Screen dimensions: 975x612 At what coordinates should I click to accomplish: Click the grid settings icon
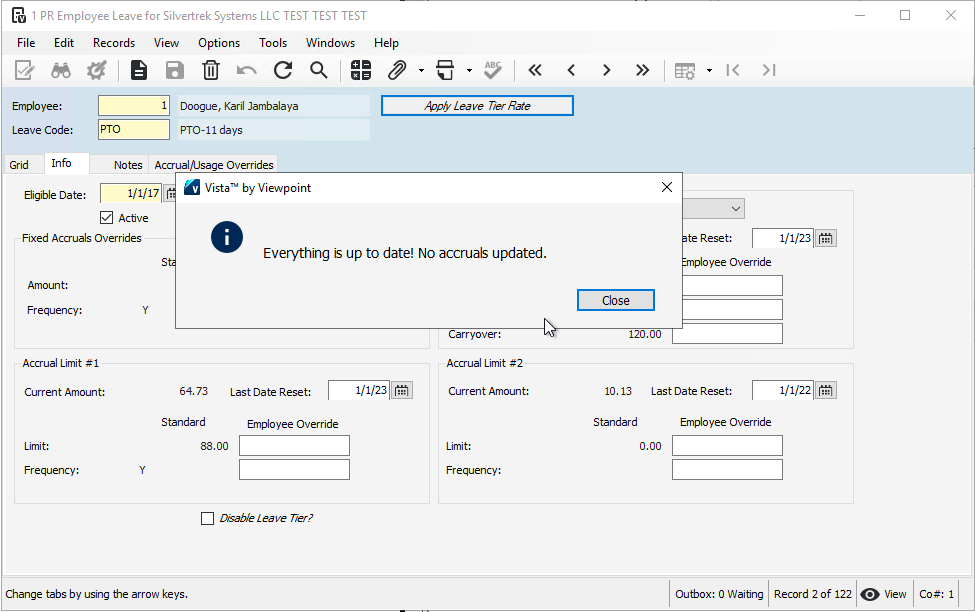[685, 71]
